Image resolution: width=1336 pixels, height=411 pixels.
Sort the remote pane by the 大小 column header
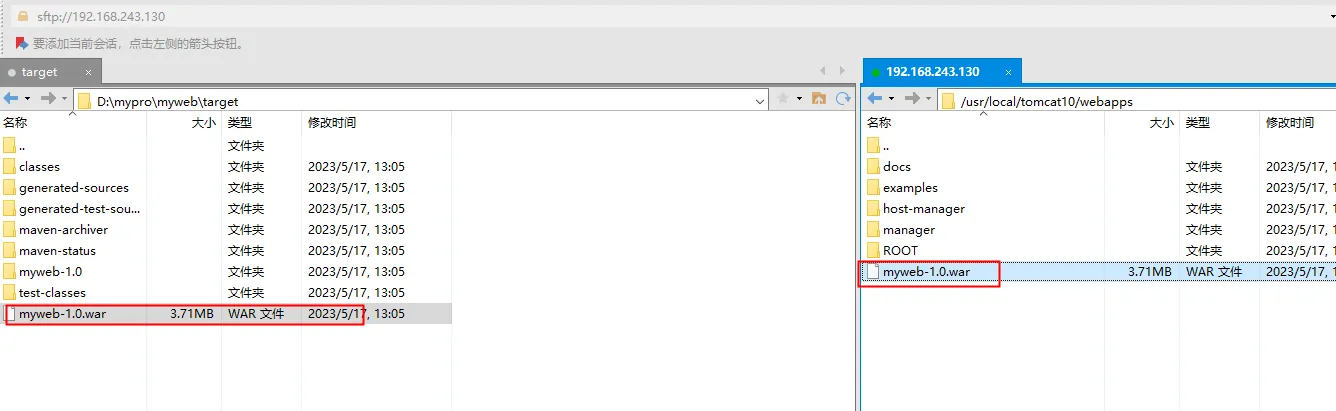(1141, 122)
